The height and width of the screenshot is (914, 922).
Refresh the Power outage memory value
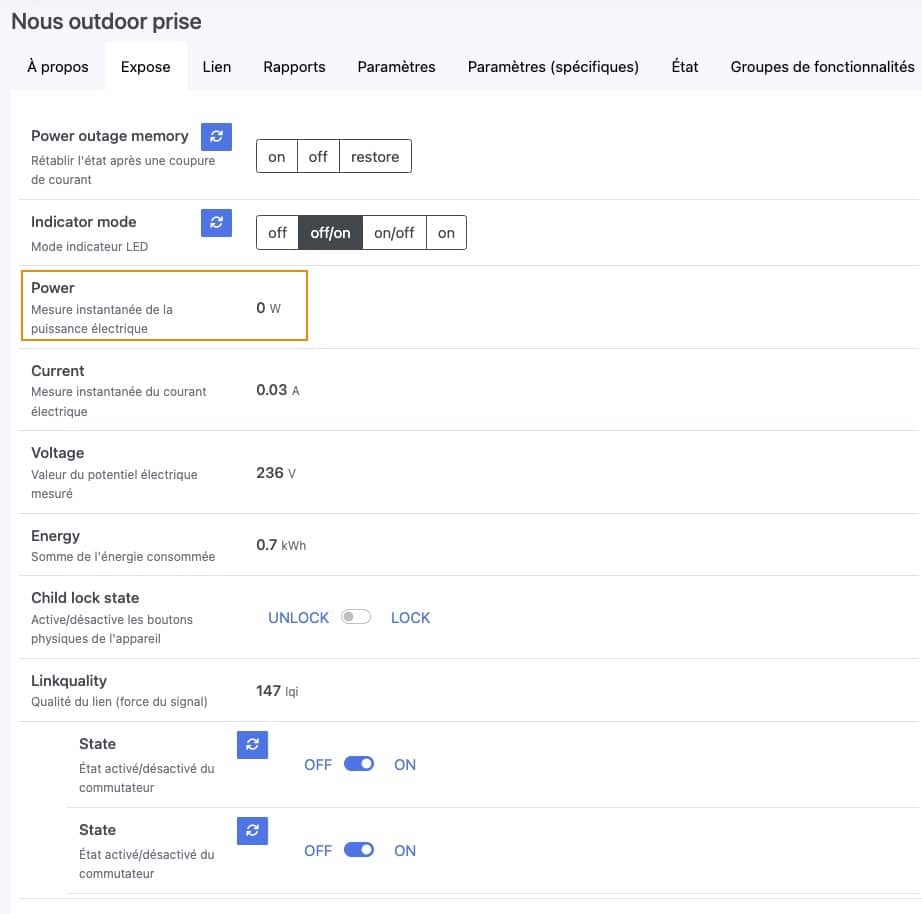coord(216,136)
